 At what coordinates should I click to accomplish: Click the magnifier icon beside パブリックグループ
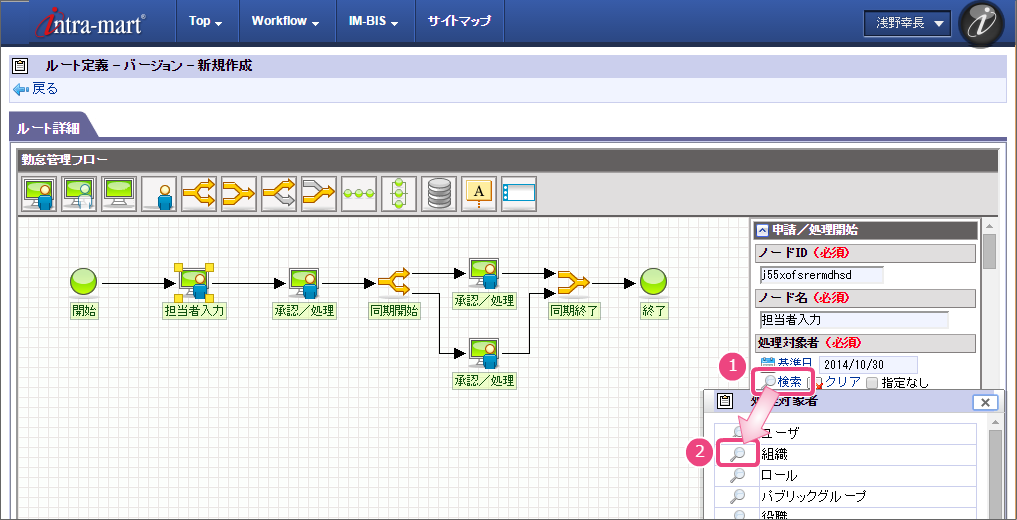point(738,497)
